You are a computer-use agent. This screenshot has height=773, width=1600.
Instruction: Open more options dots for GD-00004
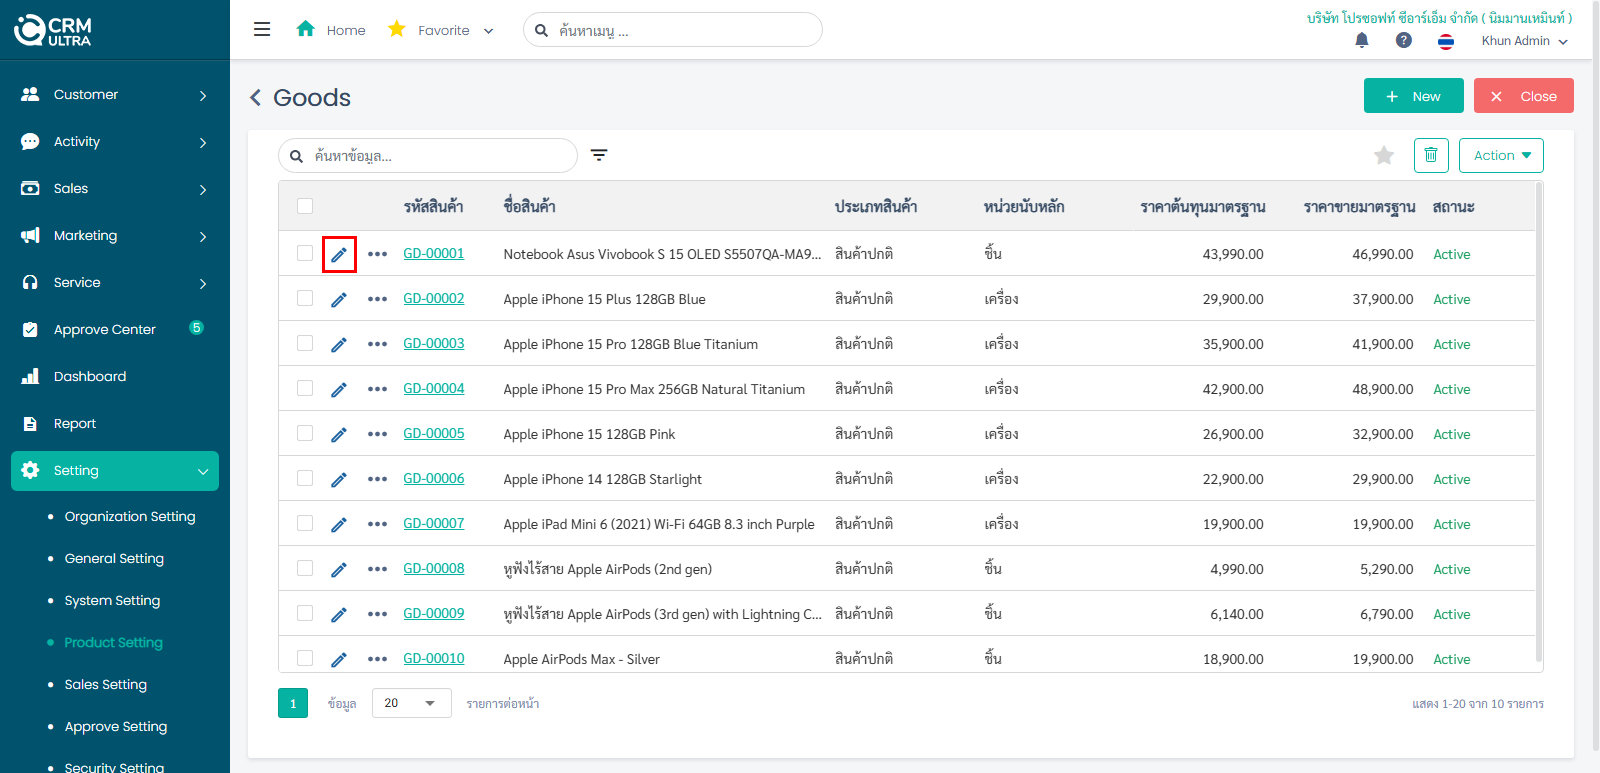(x=377, y=389)
